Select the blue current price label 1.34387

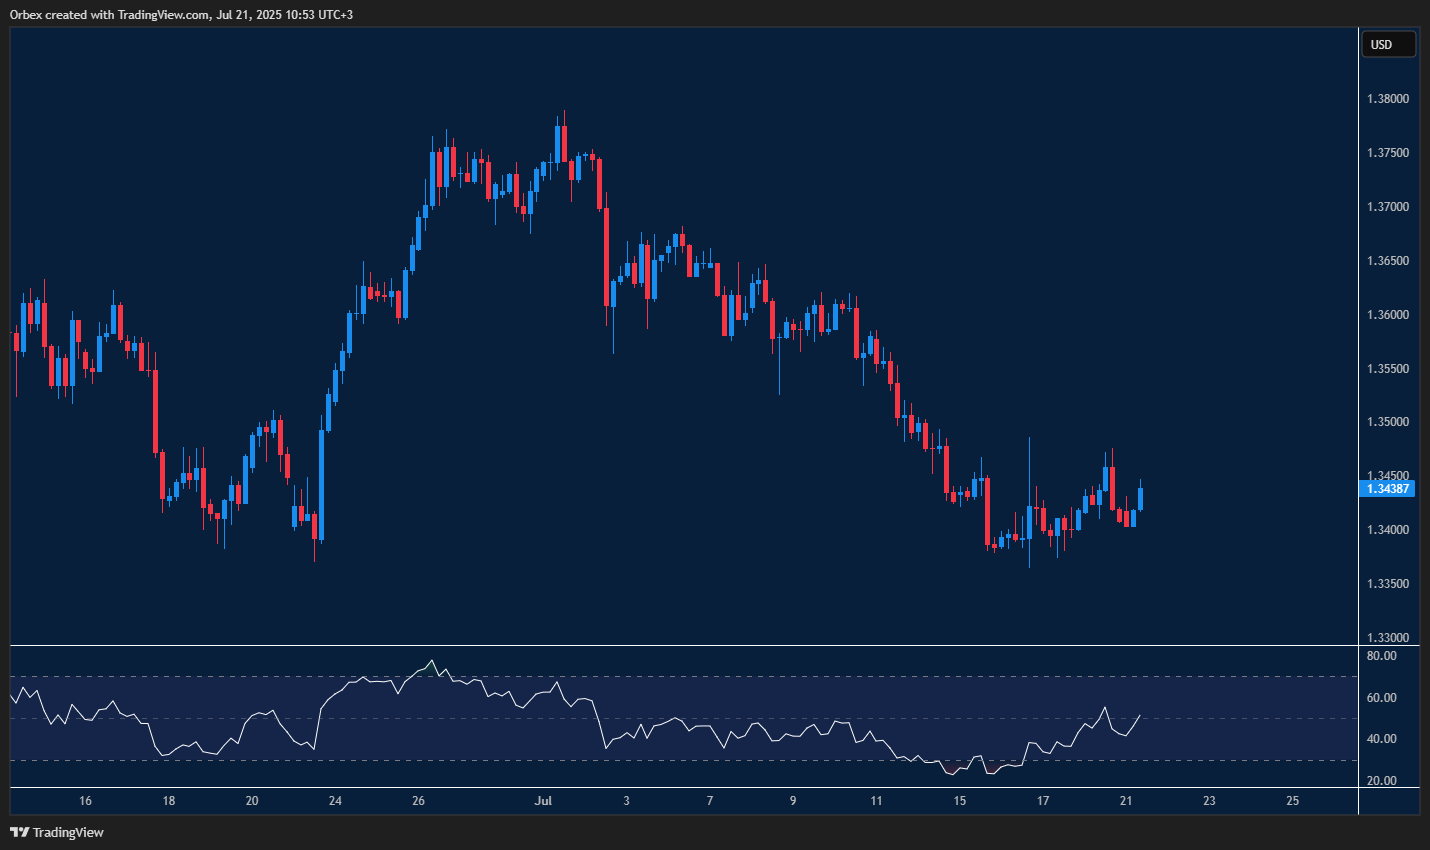click(1388, 488)
